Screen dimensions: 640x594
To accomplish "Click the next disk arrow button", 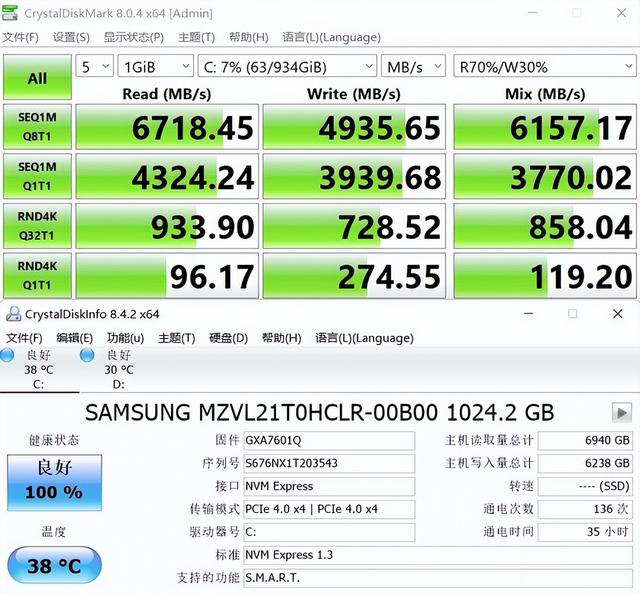I will click(x=621, y=412).
